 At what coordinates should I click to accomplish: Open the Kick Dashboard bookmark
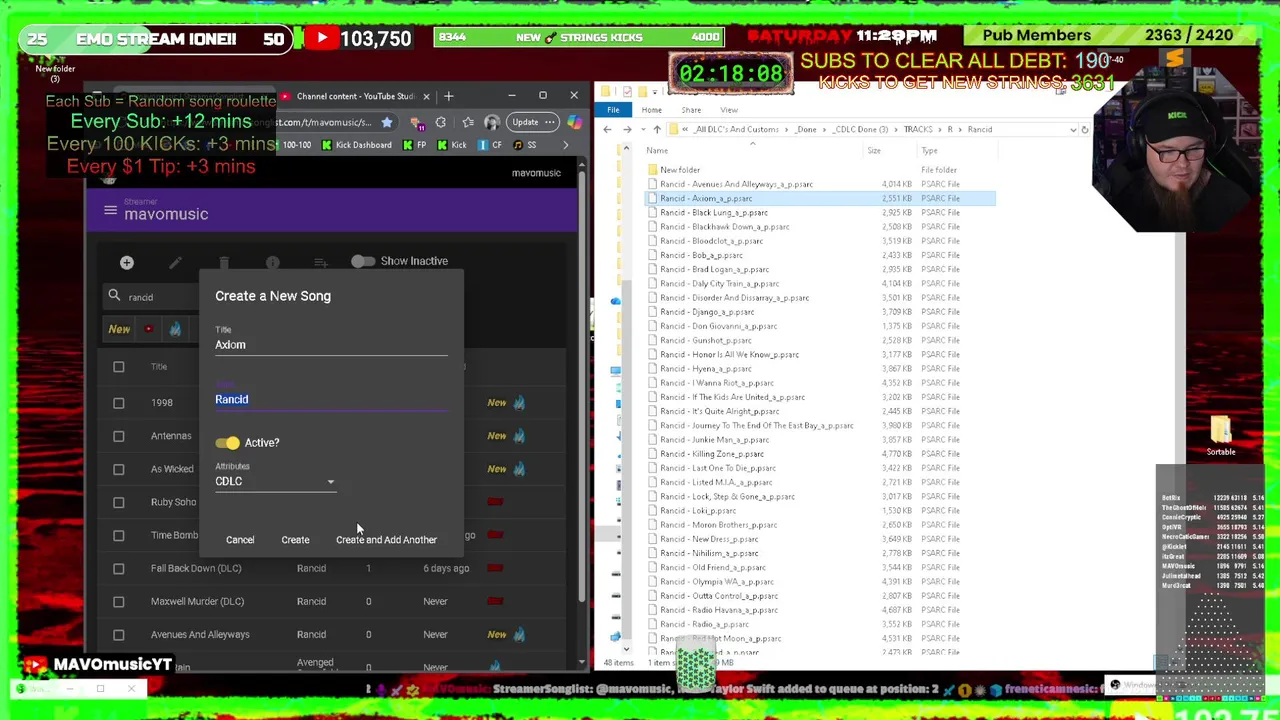pyautogui.click(x=356, y=145)
